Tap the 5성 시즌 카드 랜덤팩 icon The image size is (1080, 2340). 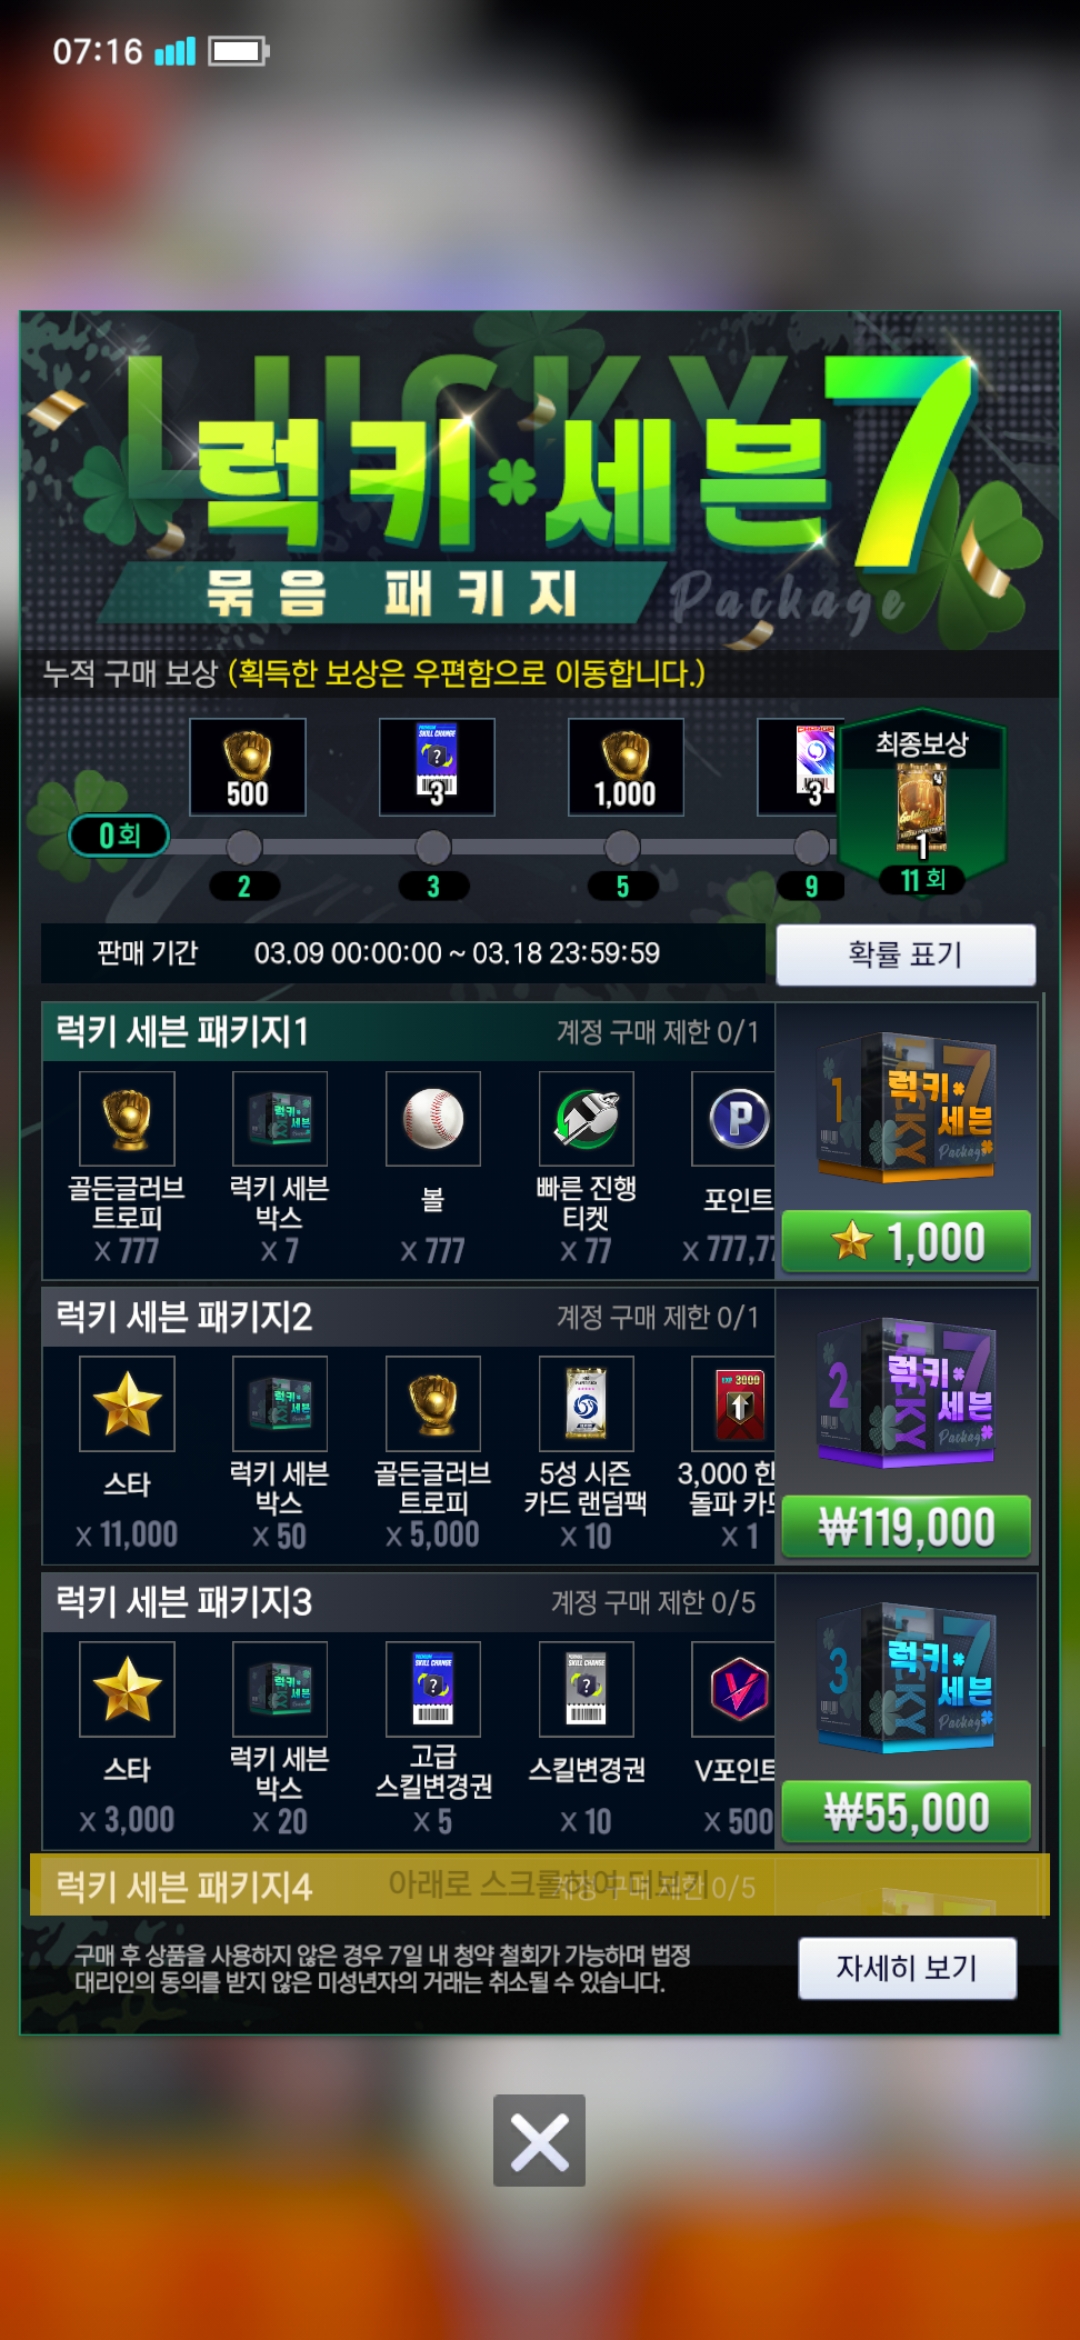click(586, 1404)
